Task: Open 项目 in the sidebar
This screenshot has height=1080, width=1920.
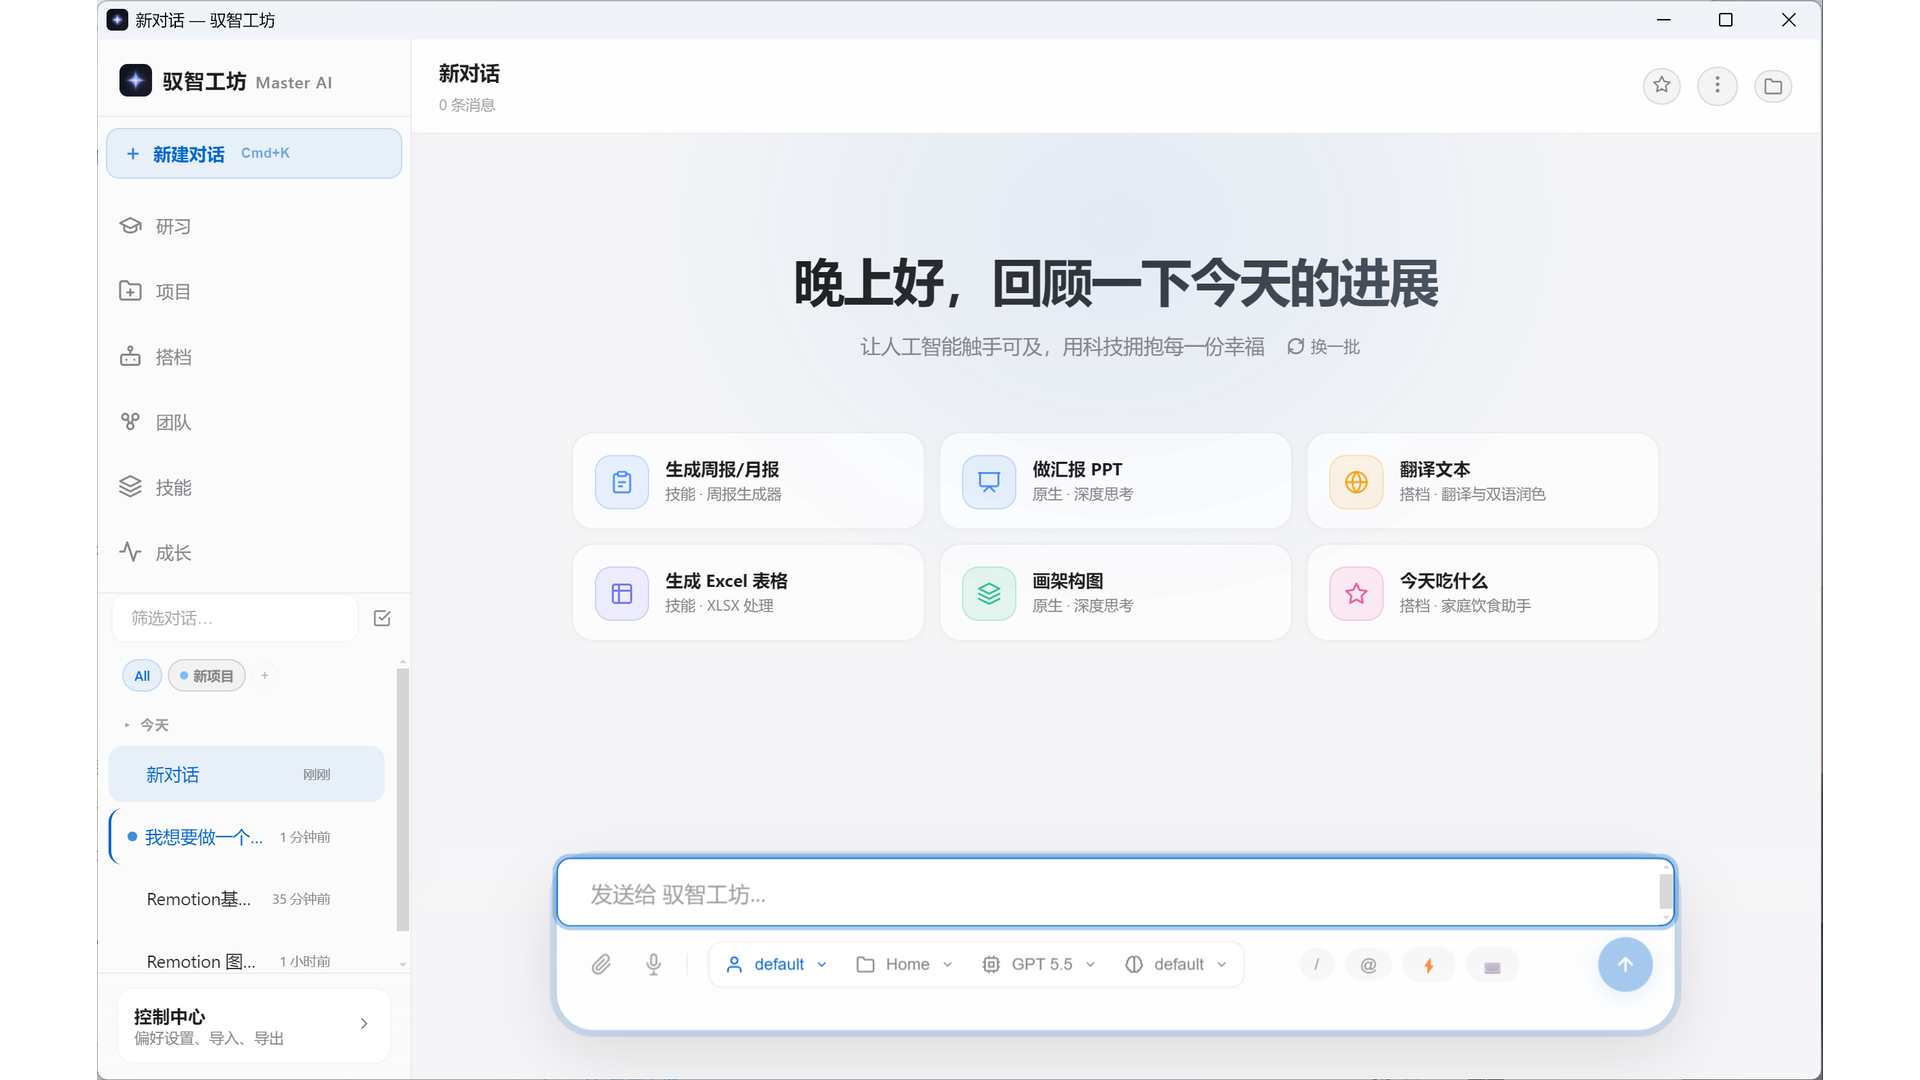Action: tap(254, 292)
